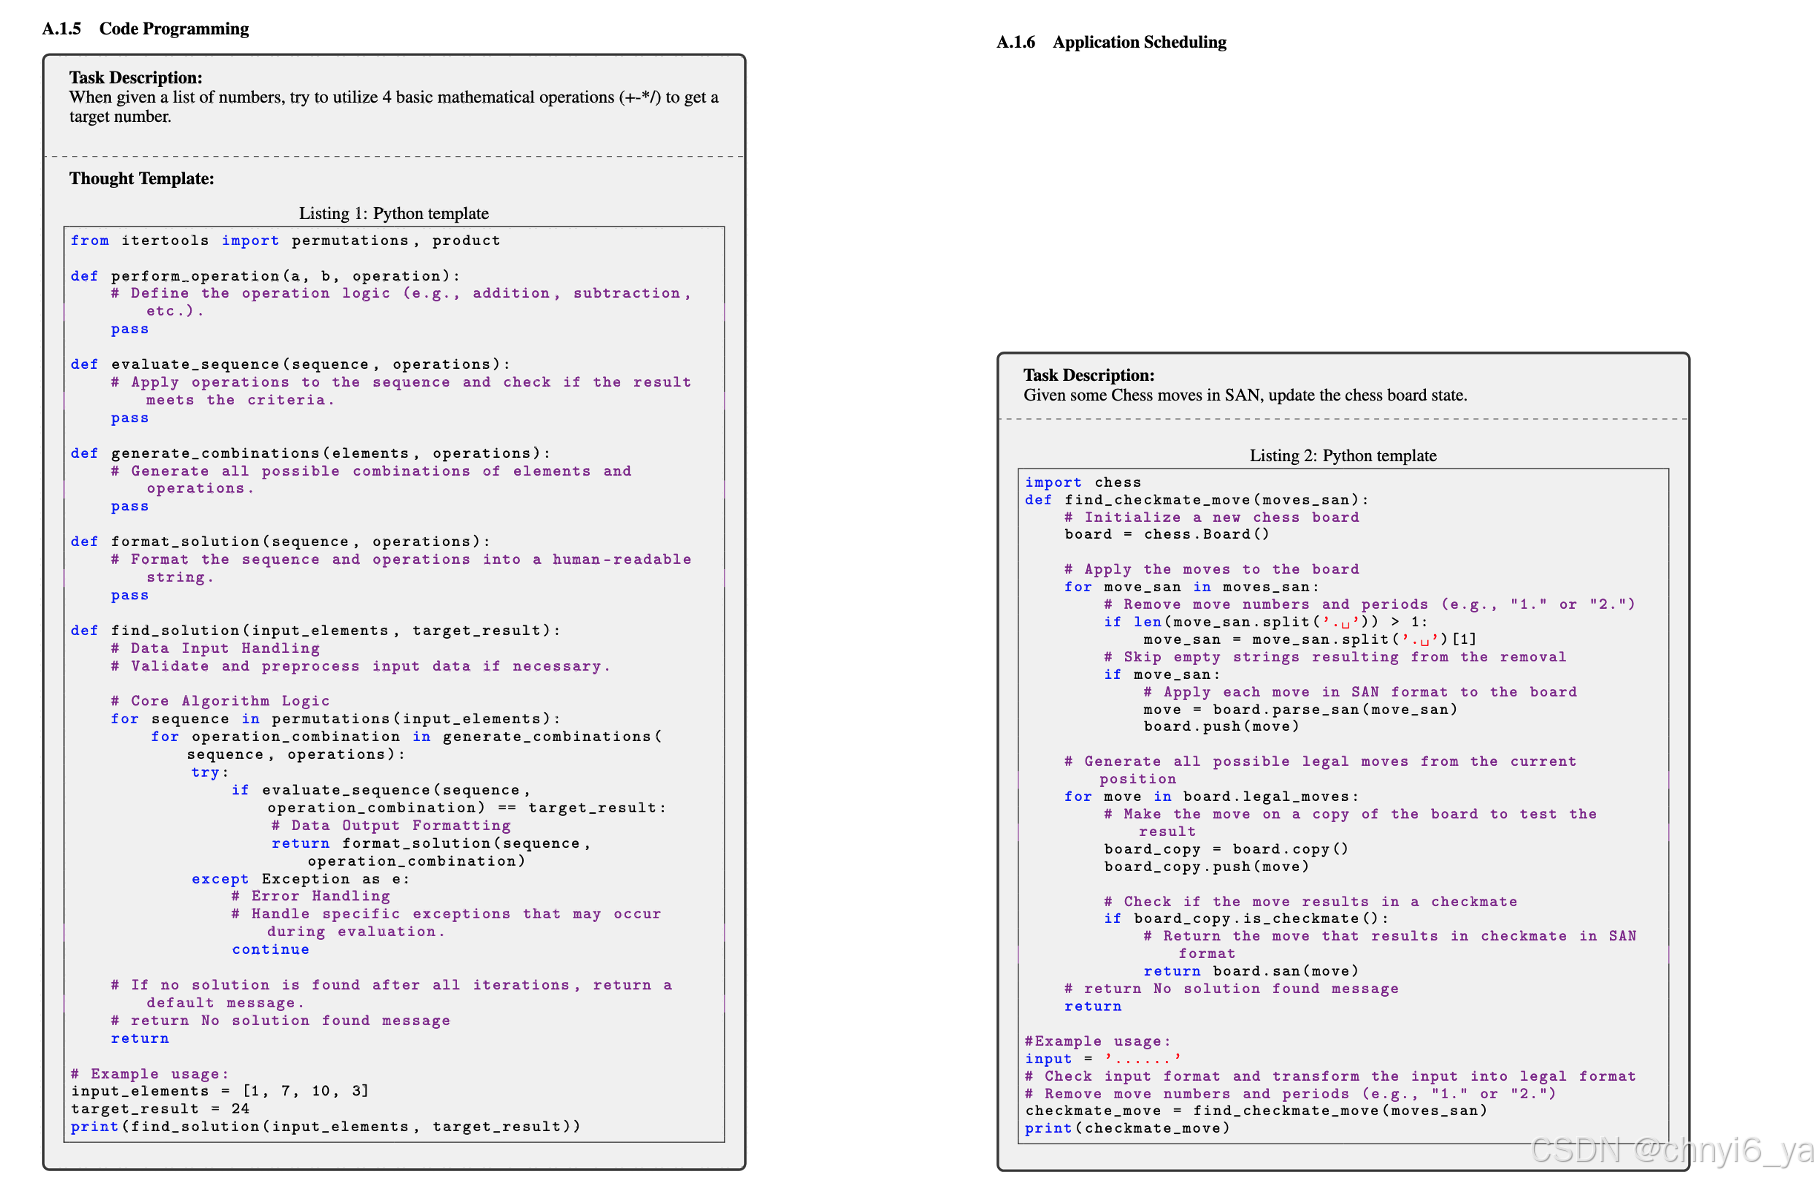Screen dimensions: 1818x1182
Task: Click the 'except Exception as e:' line
Action: point(300,879)
